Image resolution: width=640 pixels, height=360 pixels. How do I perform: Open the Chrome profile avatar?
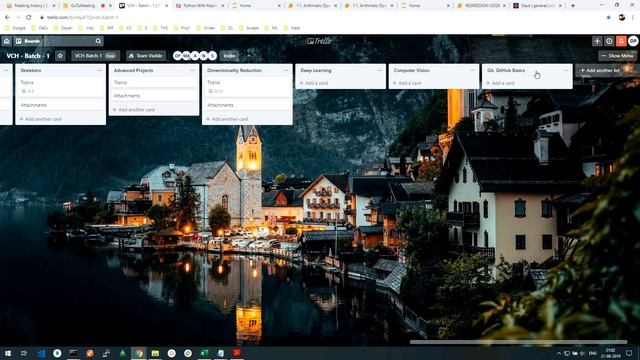click(x=622, y=18)
